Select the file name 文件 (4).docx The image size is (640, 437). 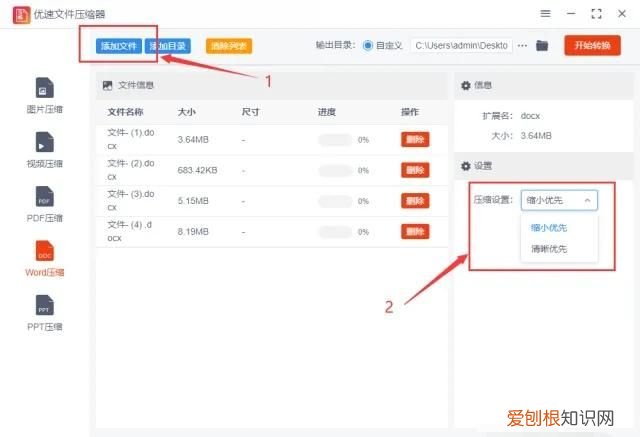click(129, 231)
